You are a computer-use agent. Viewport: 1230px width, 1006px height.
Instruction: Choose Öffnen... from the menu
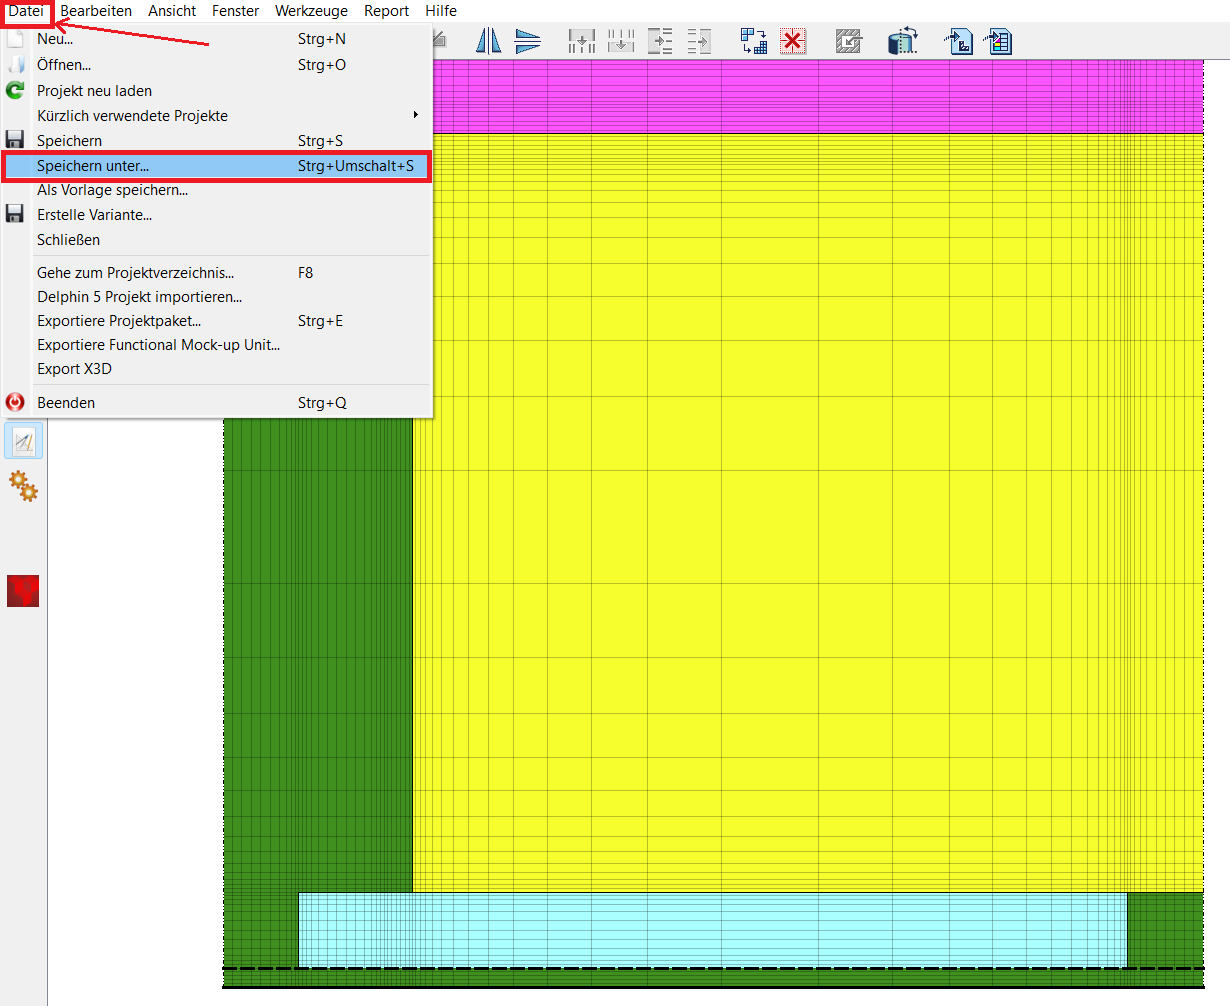[x=216, y=65]
